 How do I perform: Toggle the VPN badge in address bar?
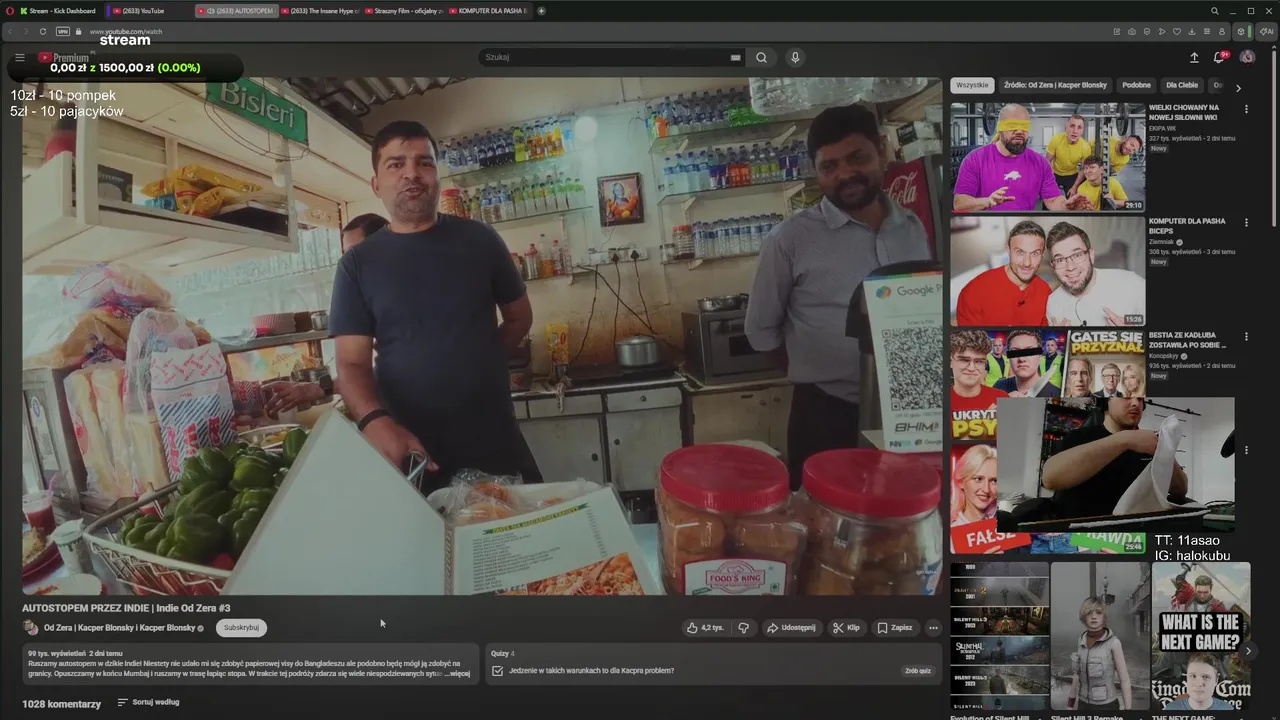(x=63, y=32)
